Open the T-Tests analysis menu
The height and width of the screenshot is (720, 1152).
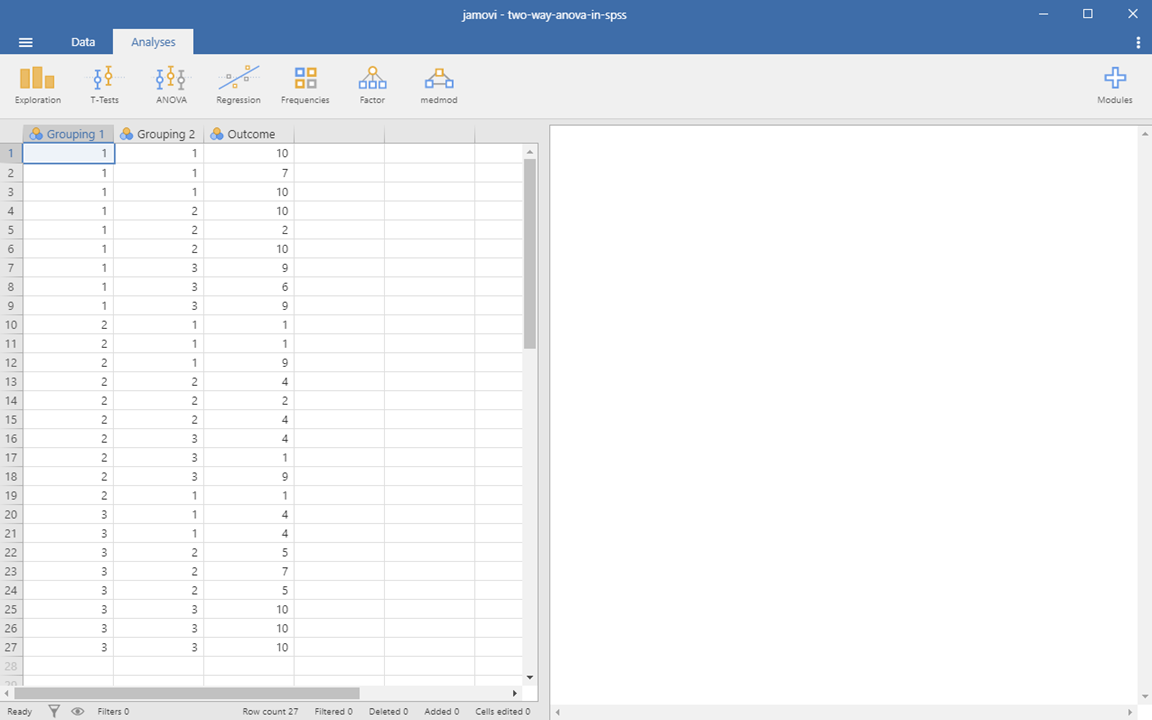[104, 85]
